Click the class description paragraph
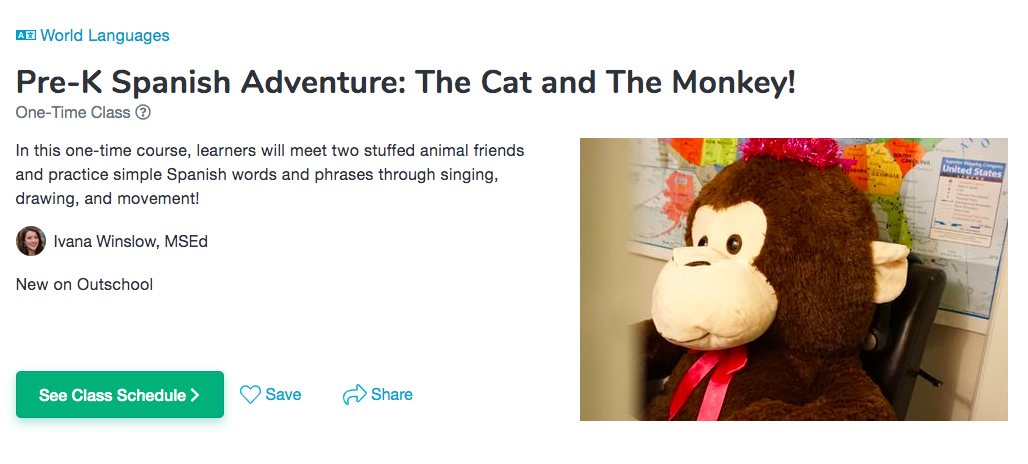 pyautogui.click(x=270, y=174)
